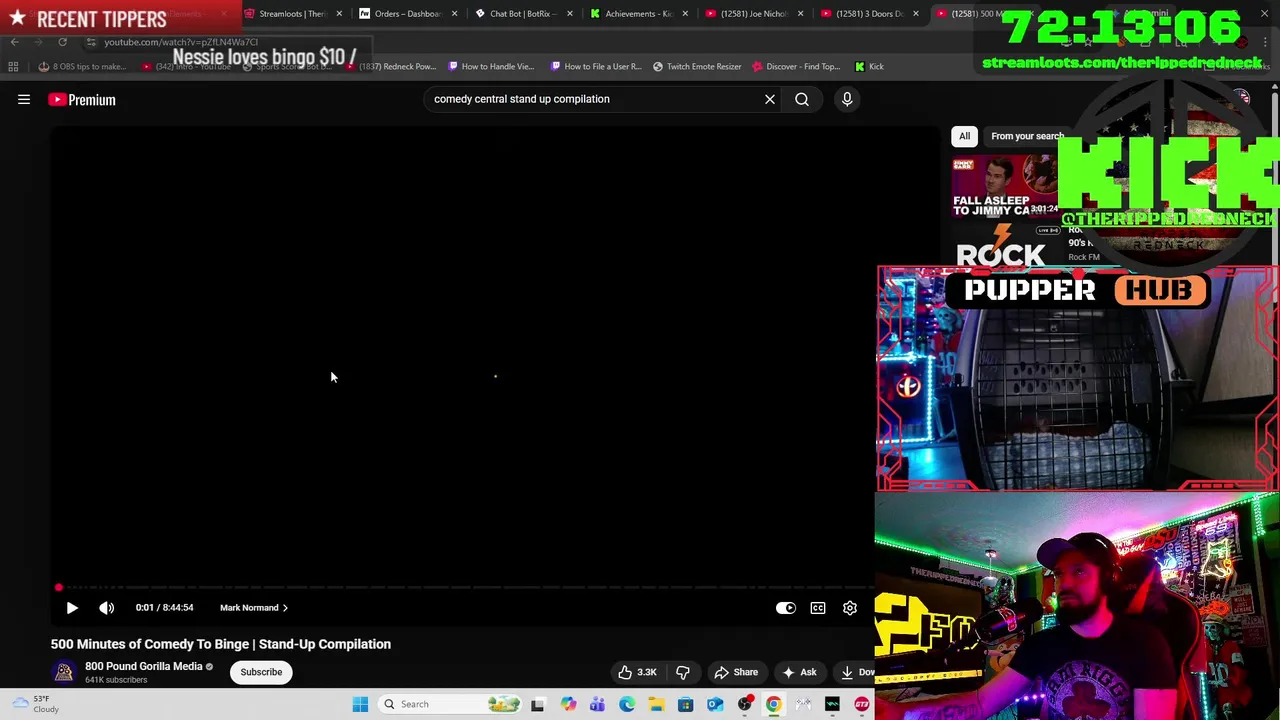Seek along the video progress bar
This screenshot has width=1280, height=720.
464,587
